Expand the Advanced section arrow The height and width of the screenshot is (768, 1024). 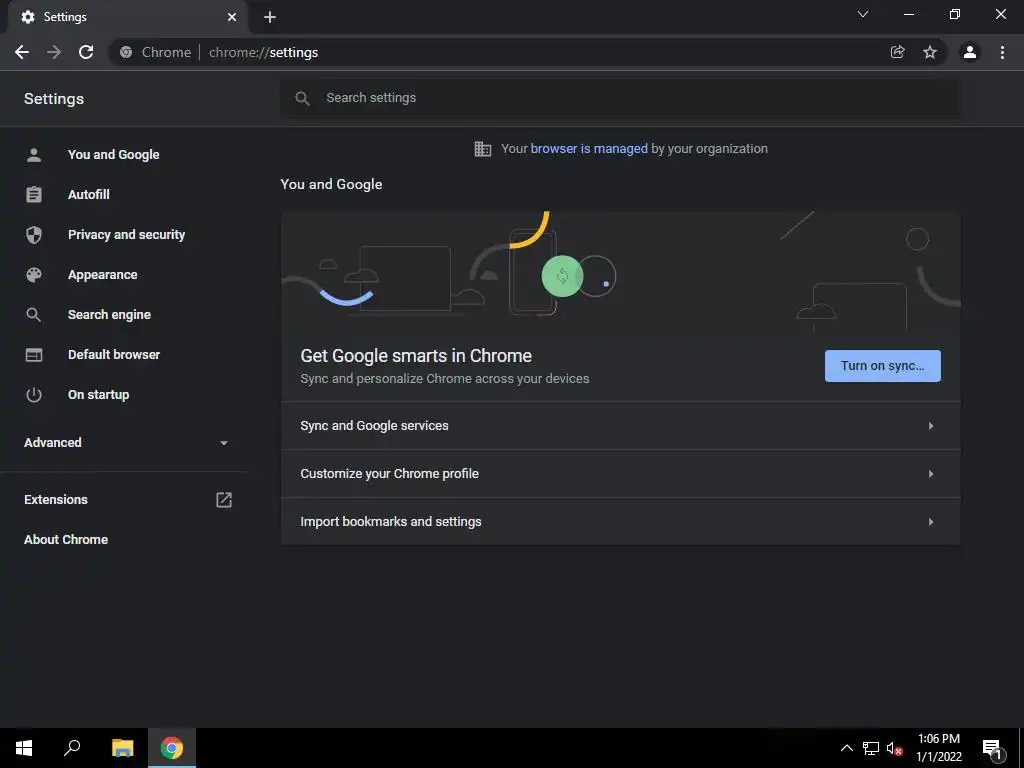point(224,443)
